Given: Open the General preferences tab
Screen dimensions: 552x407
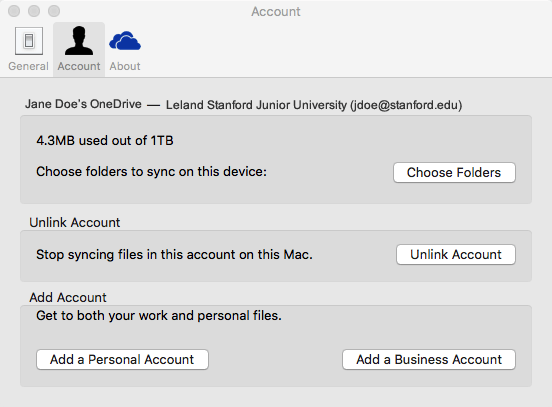Looking at the screenshot, I should tap(29, 49).
